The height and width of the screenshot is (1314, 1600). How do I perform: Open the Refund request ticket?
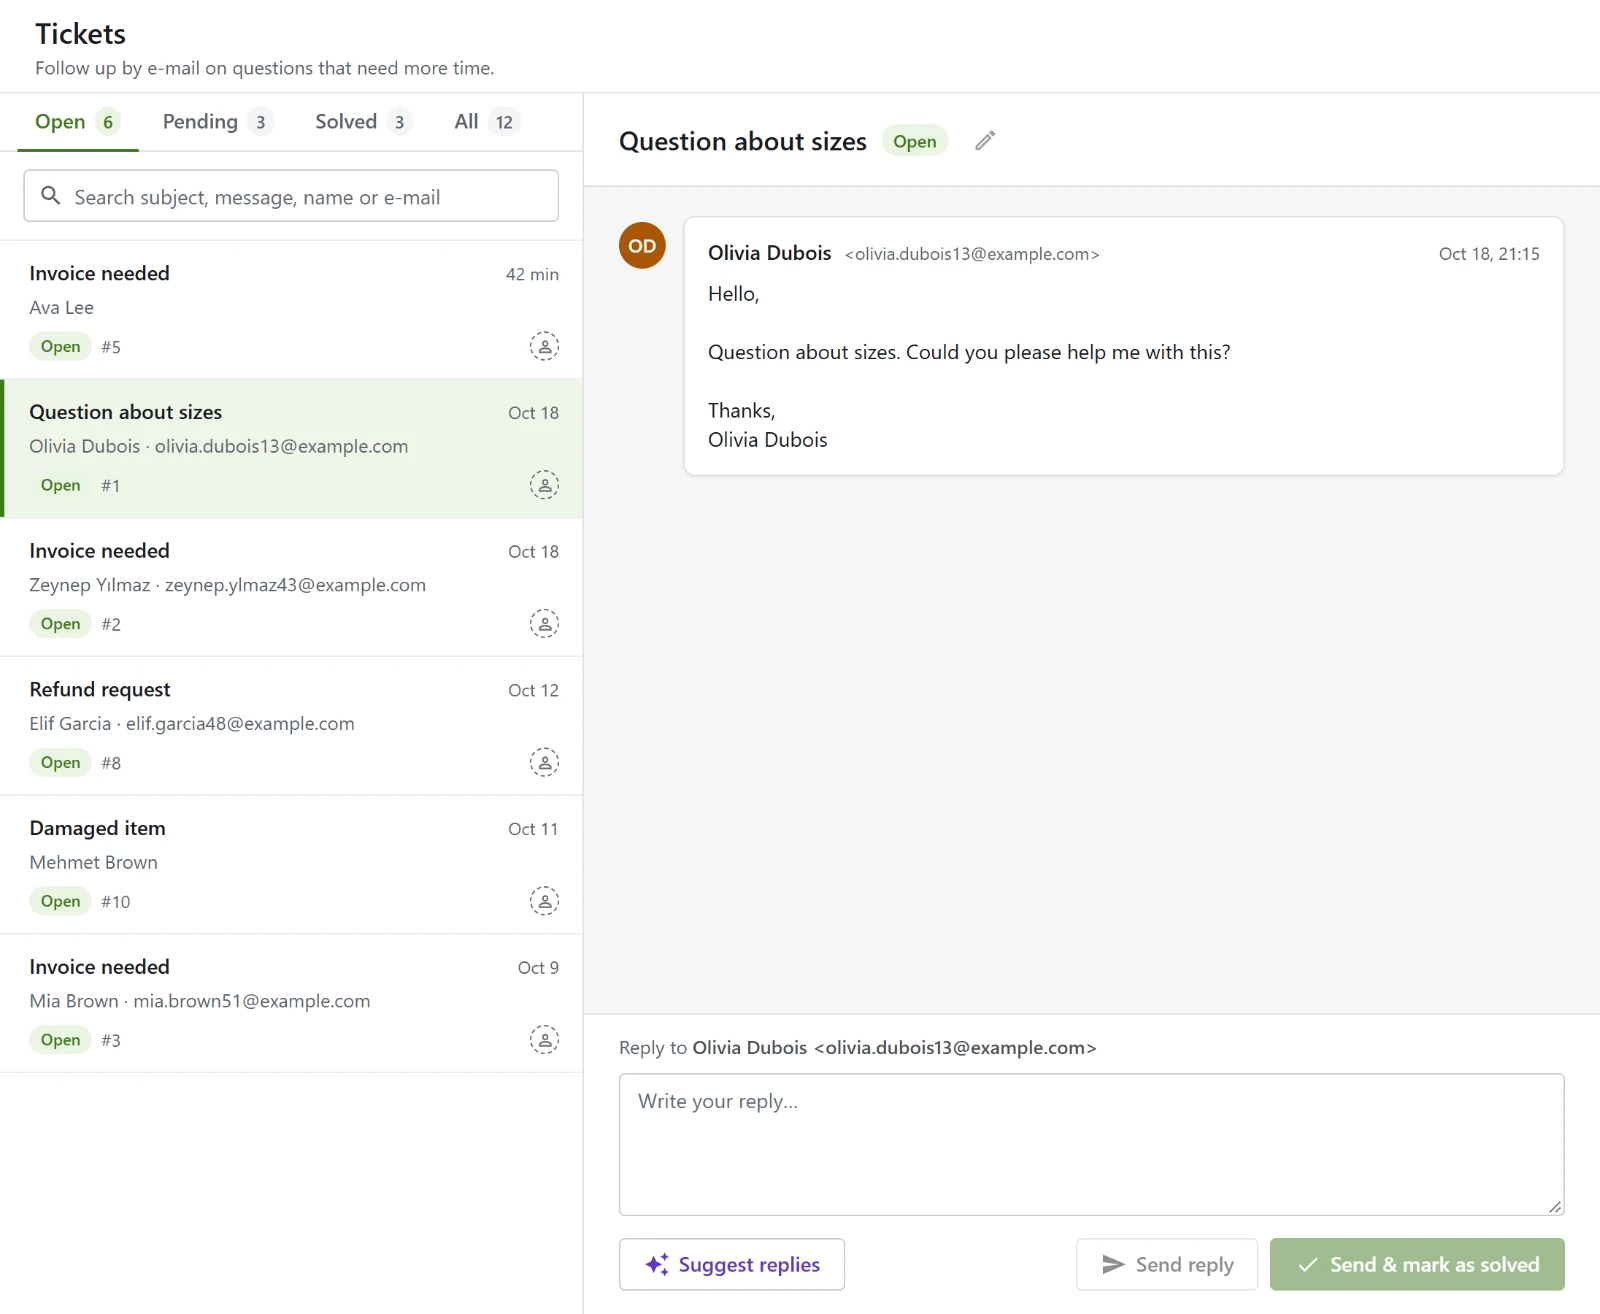point(291,726)
